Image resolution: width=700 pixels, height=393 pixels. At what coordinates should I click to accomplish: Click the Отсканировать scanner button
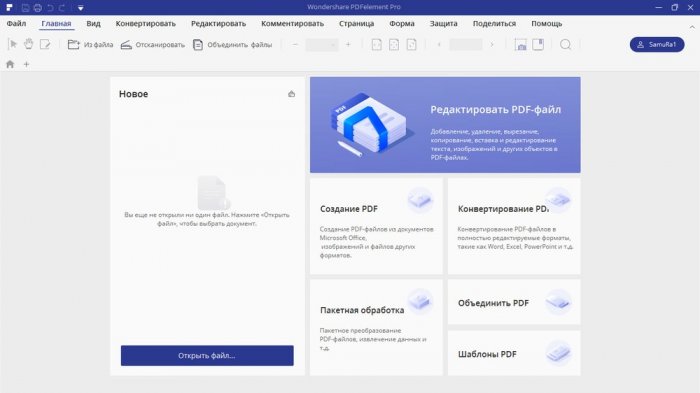[153, 45]
